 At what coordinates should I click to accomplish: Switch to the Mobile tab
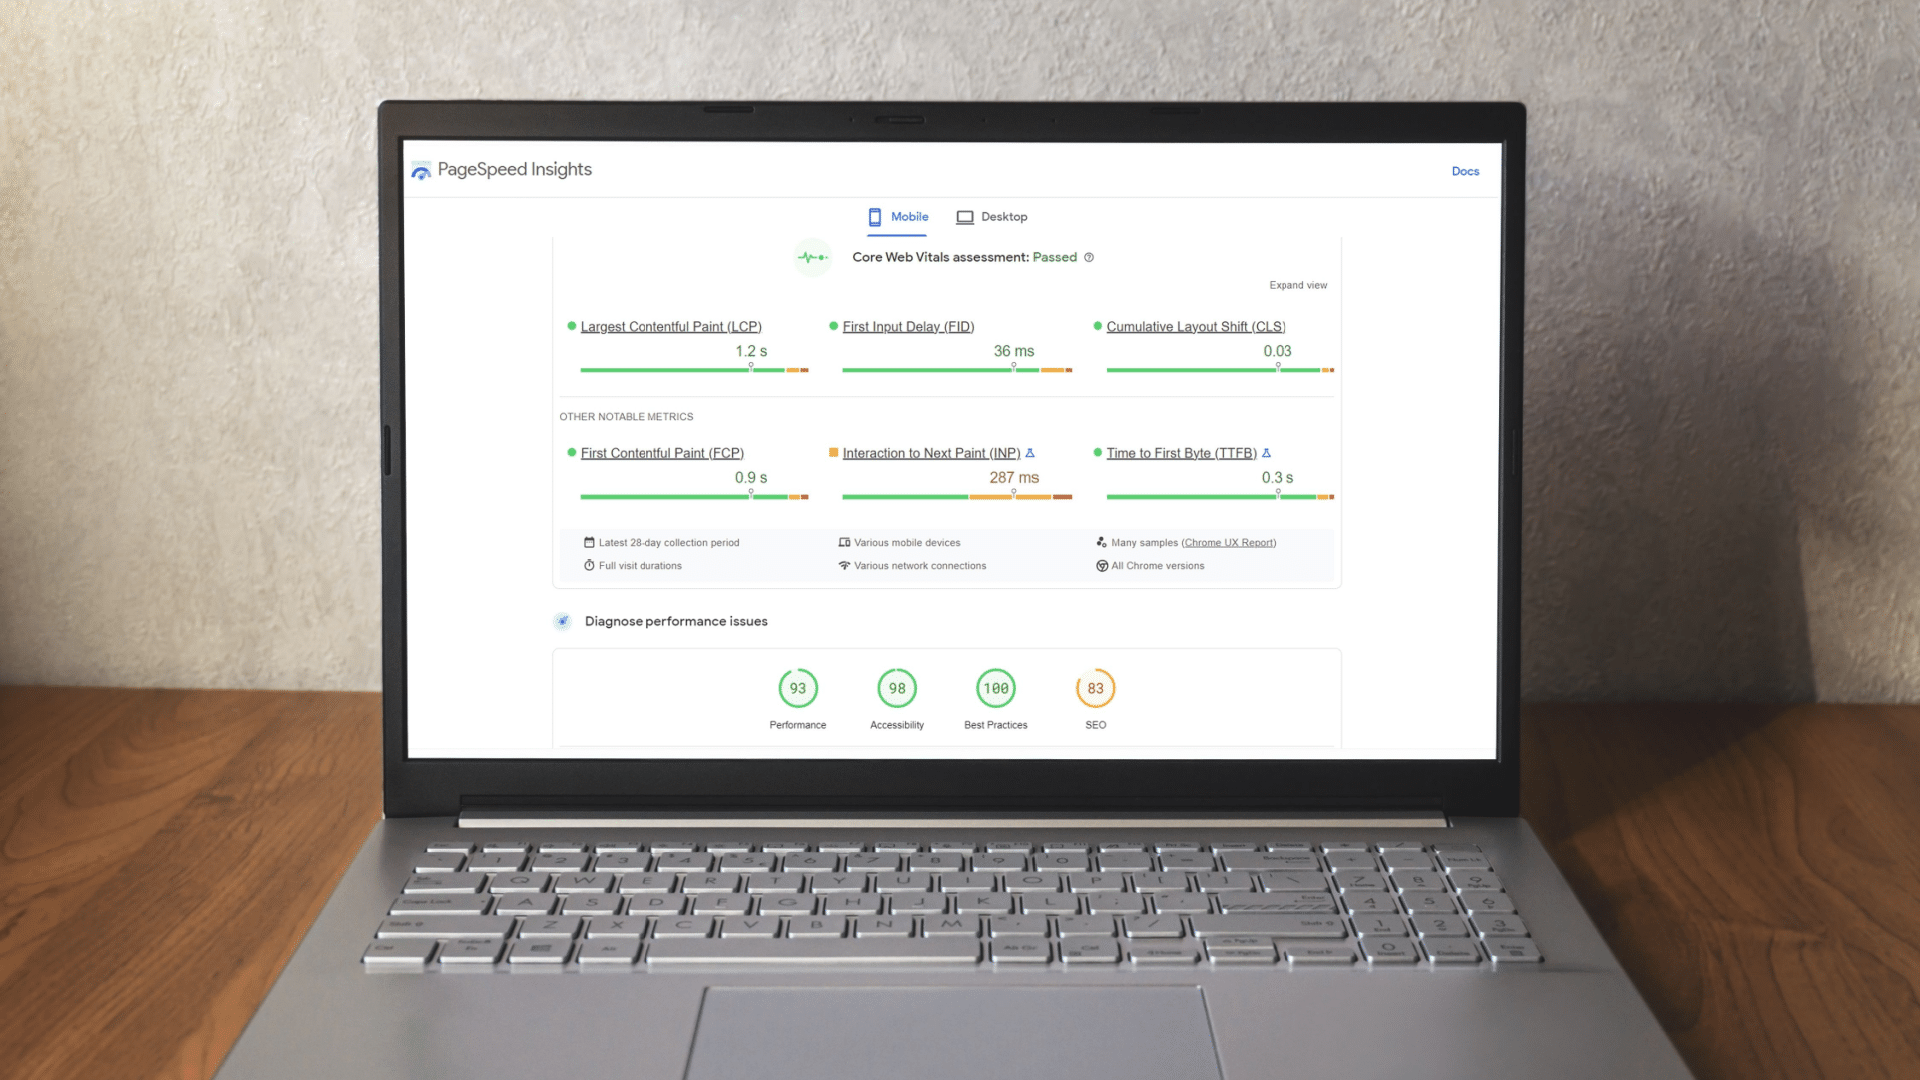(x=898, y=217)
